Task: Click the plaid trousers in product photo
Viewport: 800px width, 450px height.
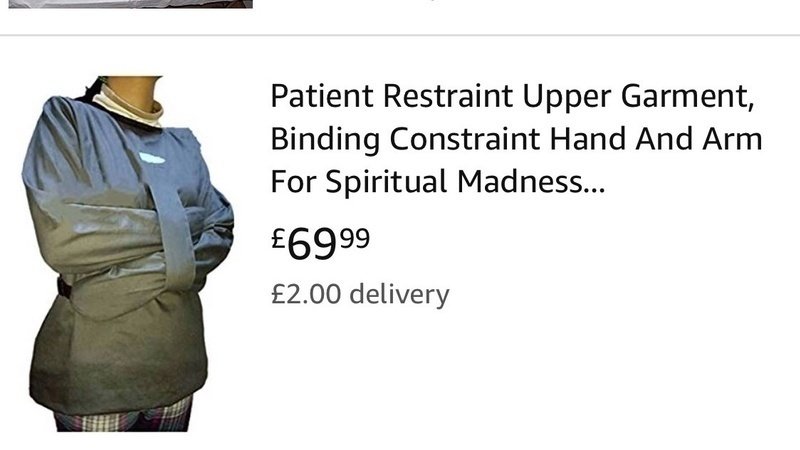Action: (124, 416)
